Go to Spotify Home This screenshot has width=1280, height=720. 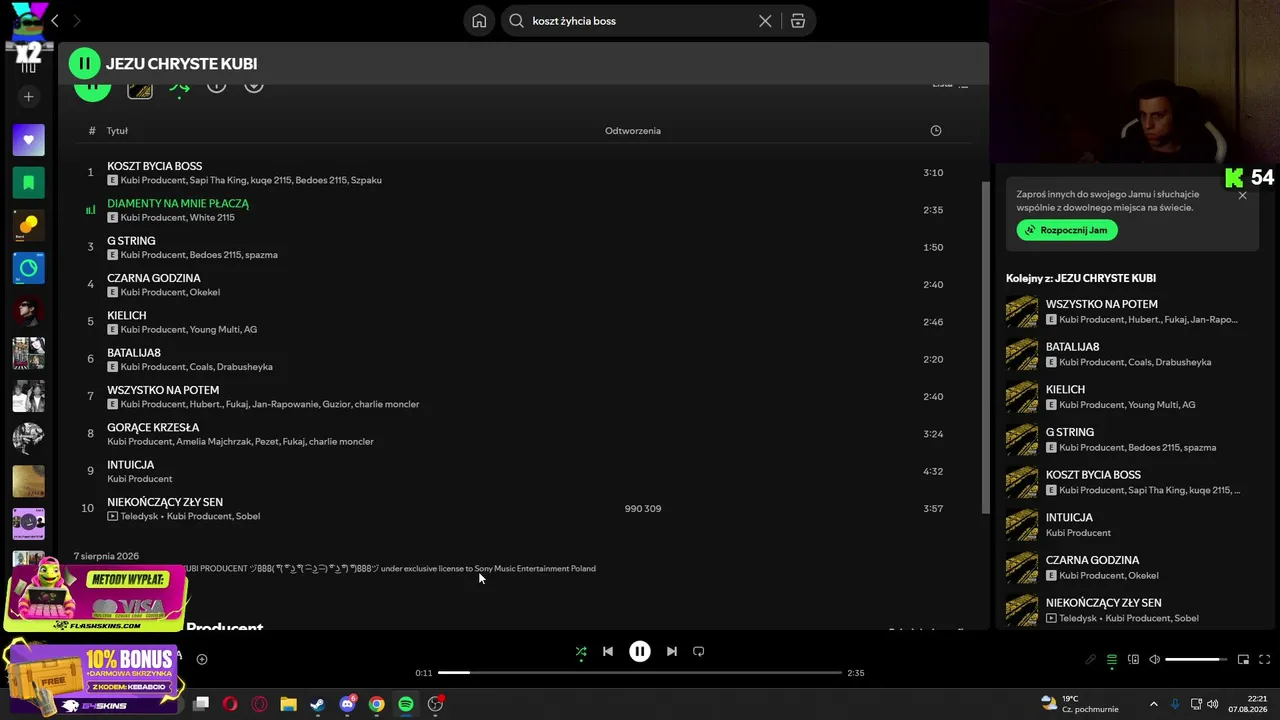479,21
